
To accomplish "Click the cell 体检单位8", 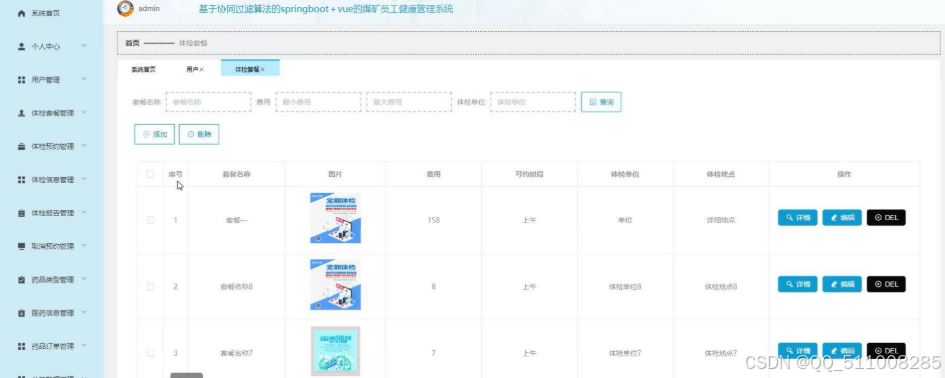I will point(625,286).
